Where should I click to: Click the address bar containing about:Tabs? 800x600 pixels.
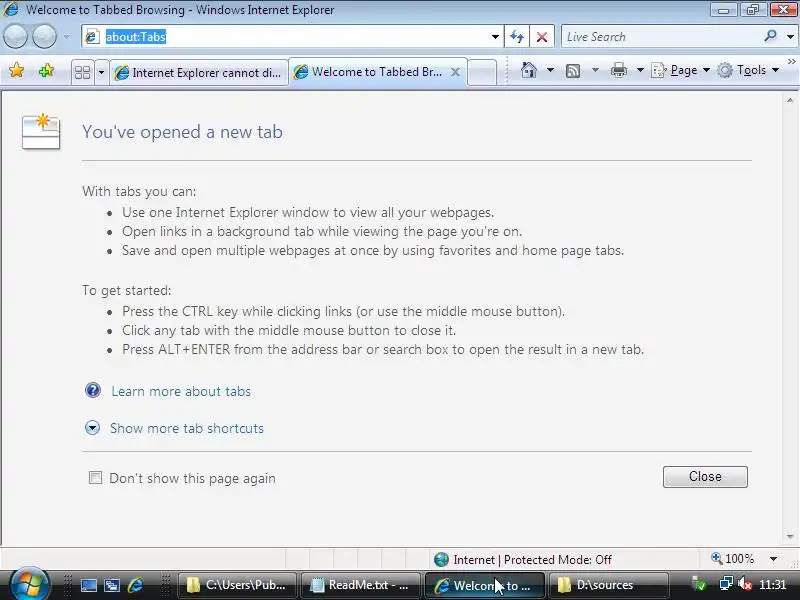click(292, 37)
